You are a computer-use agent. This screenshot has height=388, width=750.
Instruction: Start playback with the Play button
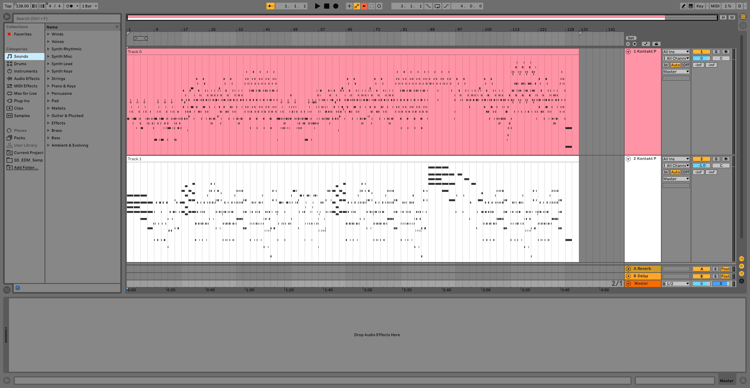317,6
